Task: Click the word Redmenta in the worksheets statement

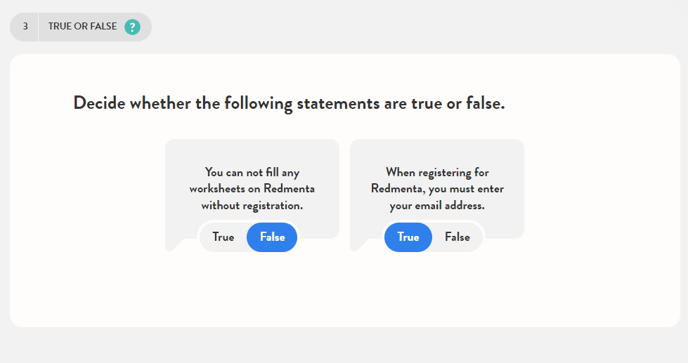Action: pyautogui.click(x=289, y=189)
